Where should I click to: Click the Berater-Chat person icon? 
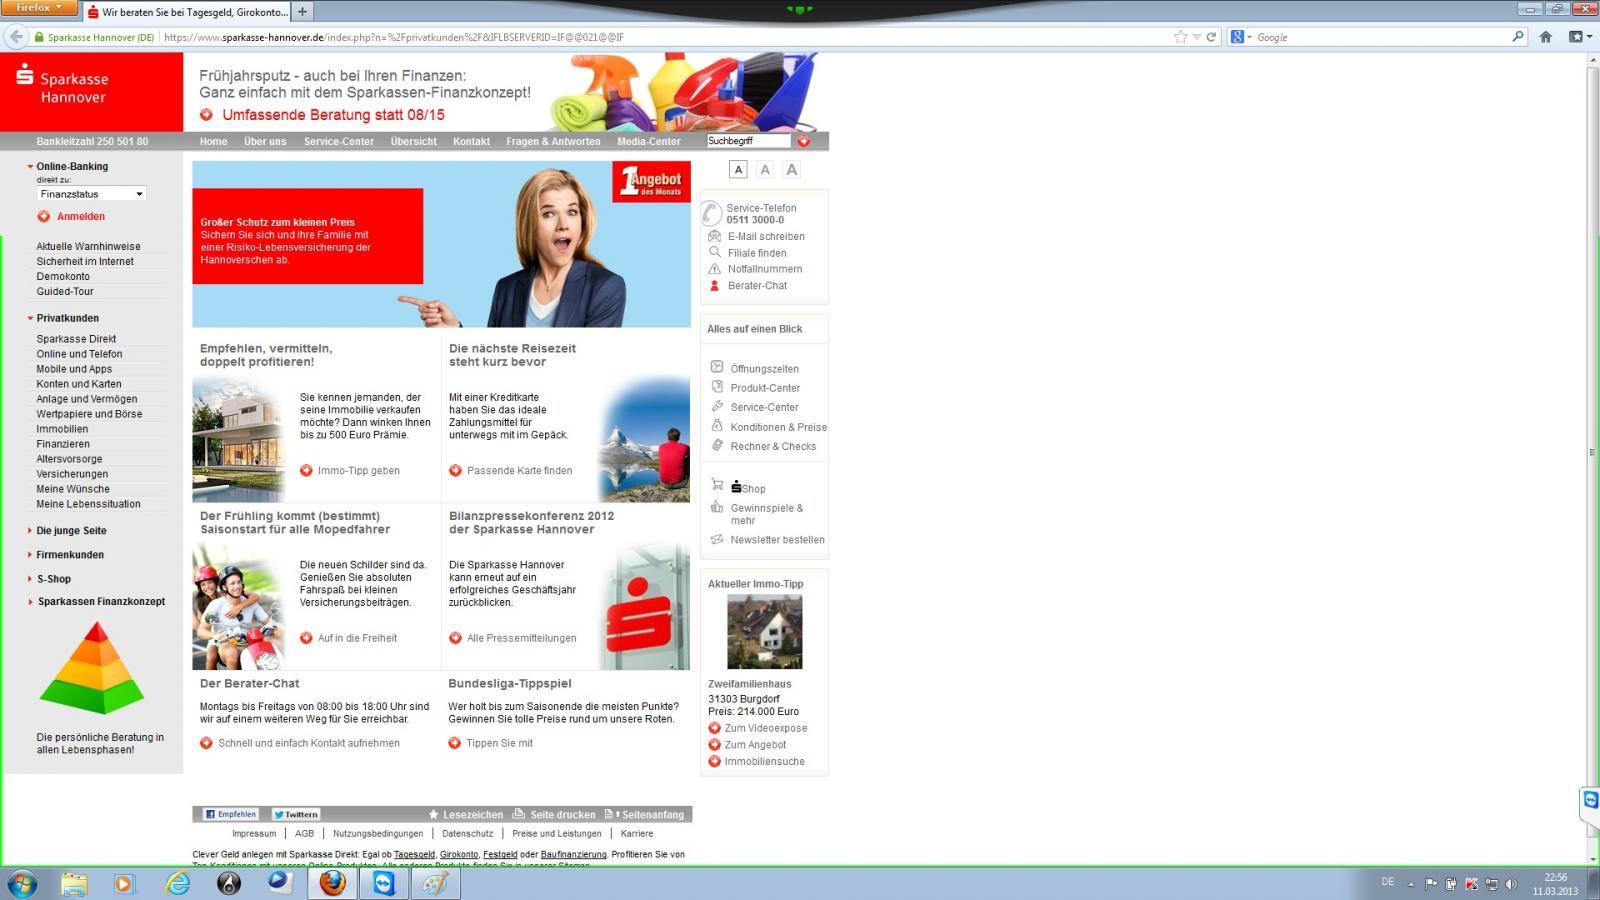[714, 285]
